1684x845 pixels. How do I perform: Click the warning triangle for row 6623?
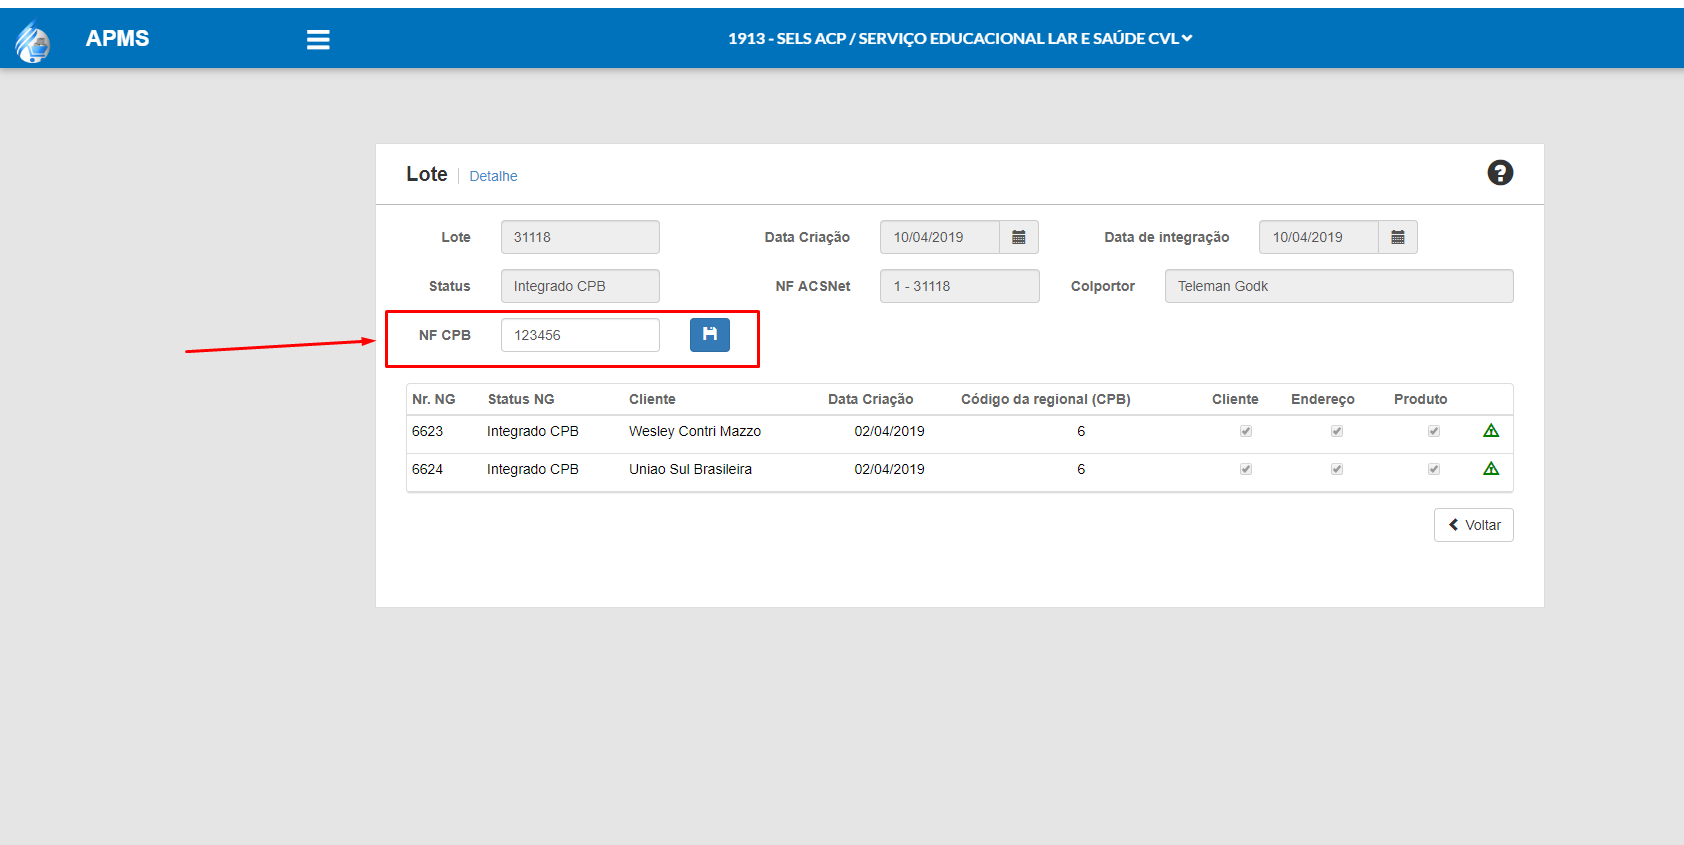tap(1491, 431)
